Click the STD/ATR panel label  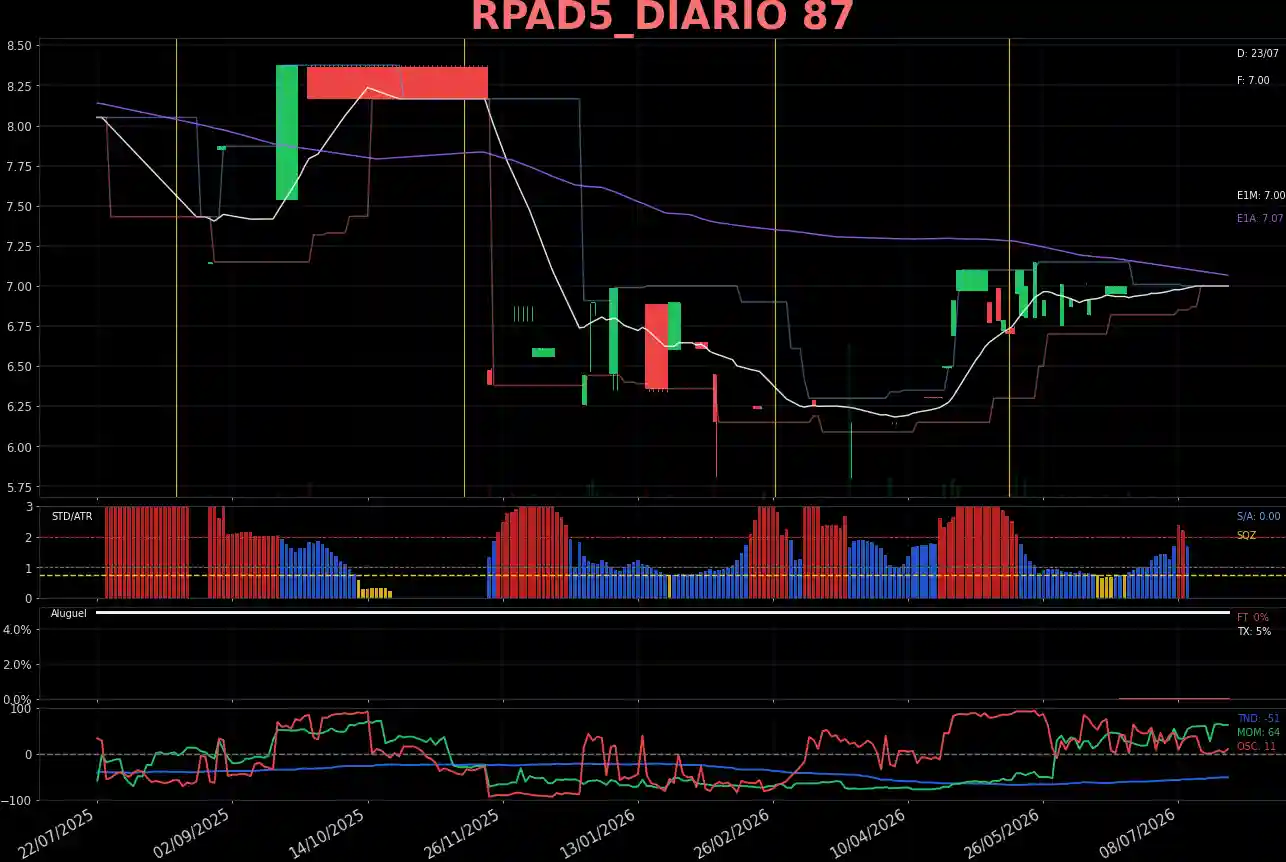click(72, 517)
